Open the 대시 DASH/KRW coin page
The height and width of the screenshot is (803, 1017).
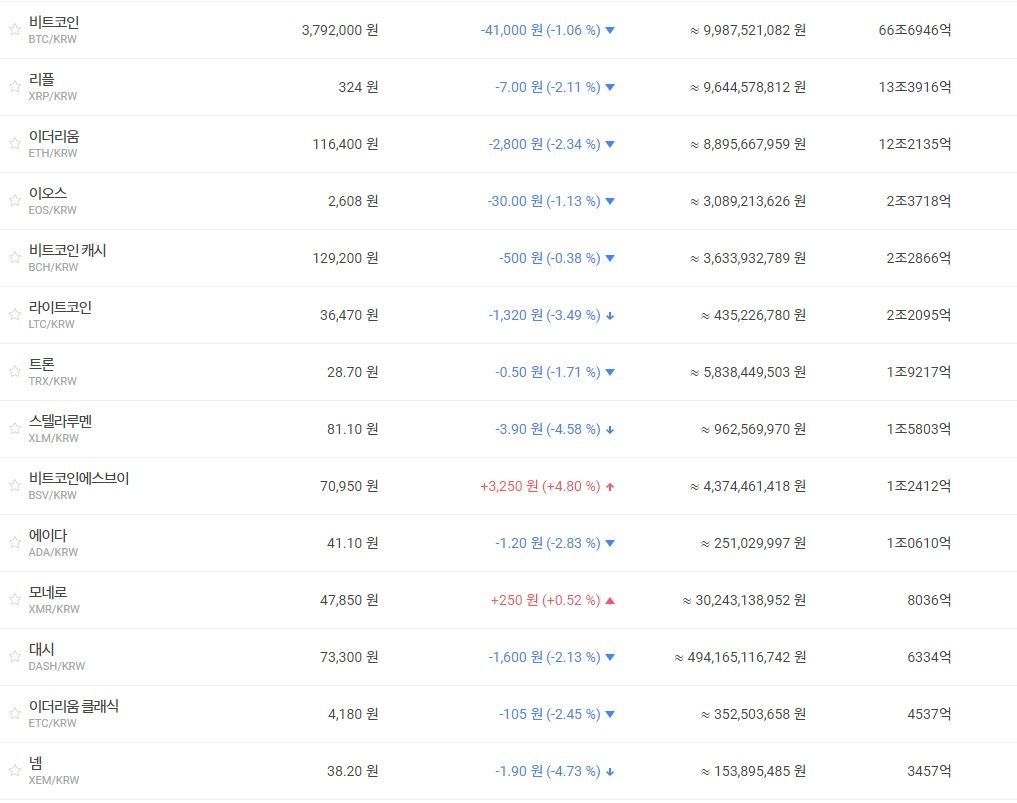click(x=42, y=649)
